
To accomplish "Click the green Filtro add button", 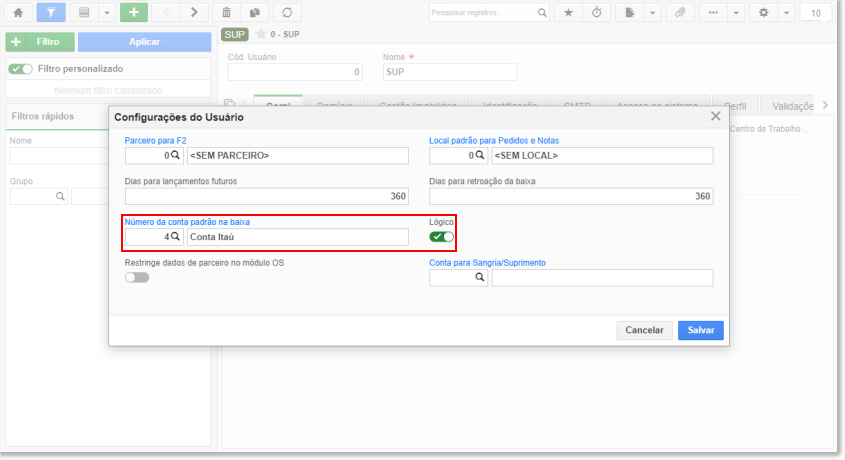I will (x=40, y=41).
